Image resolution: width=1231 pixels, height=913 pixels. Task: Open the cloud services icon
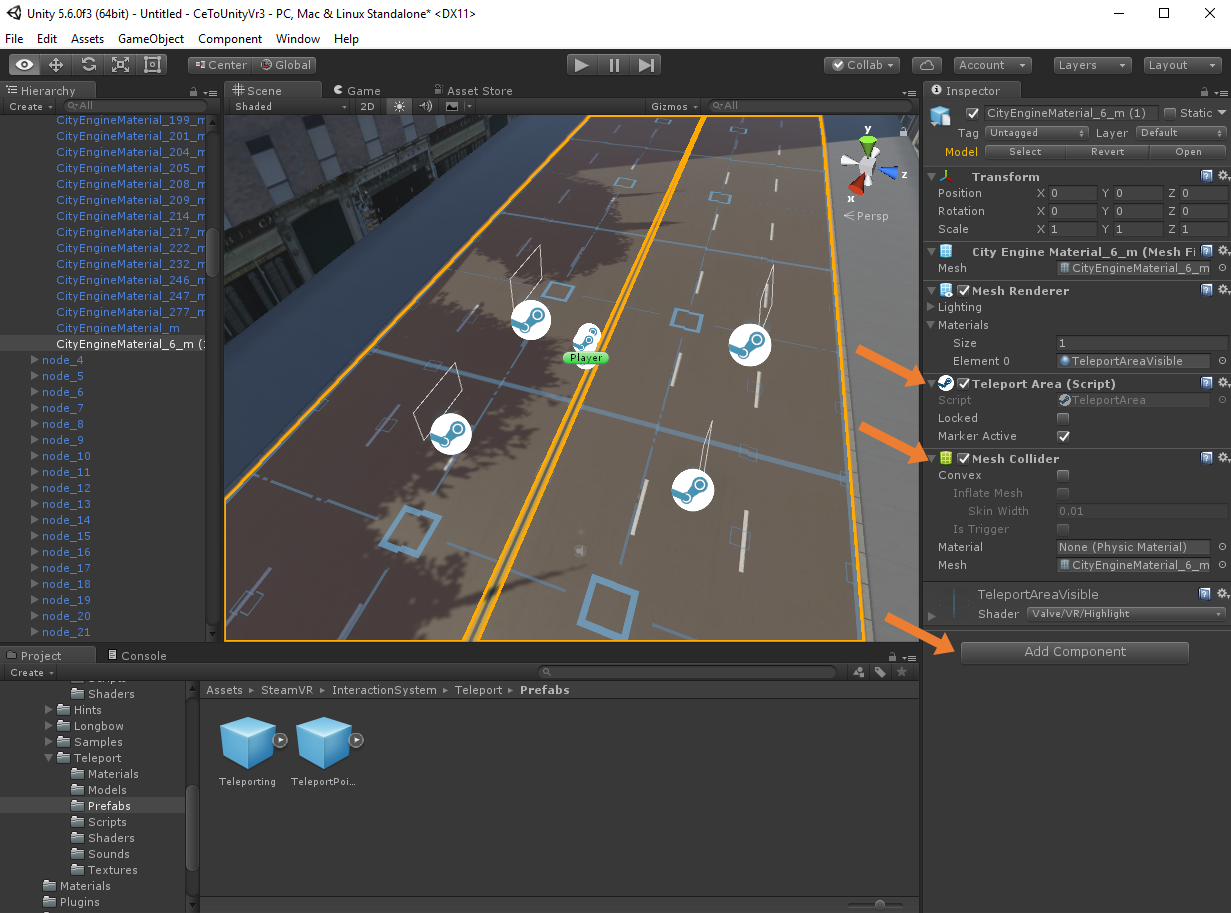tap(927, 65)
